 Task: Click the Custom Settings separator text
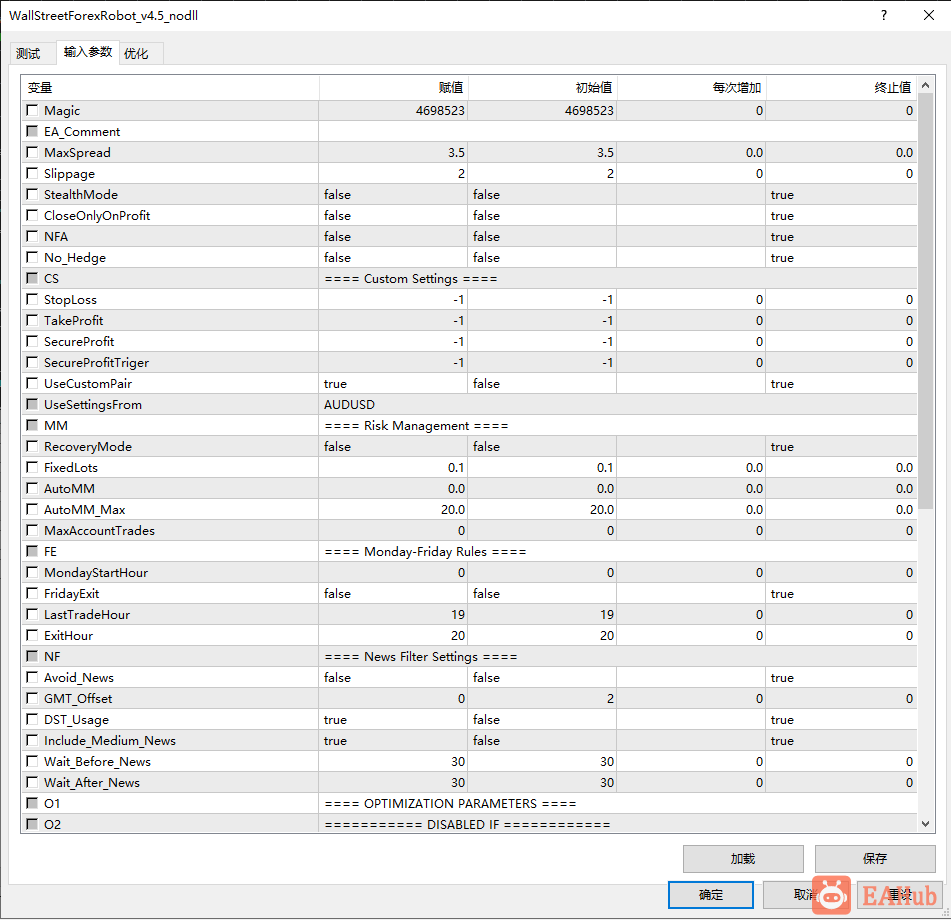tap(411, 278)
